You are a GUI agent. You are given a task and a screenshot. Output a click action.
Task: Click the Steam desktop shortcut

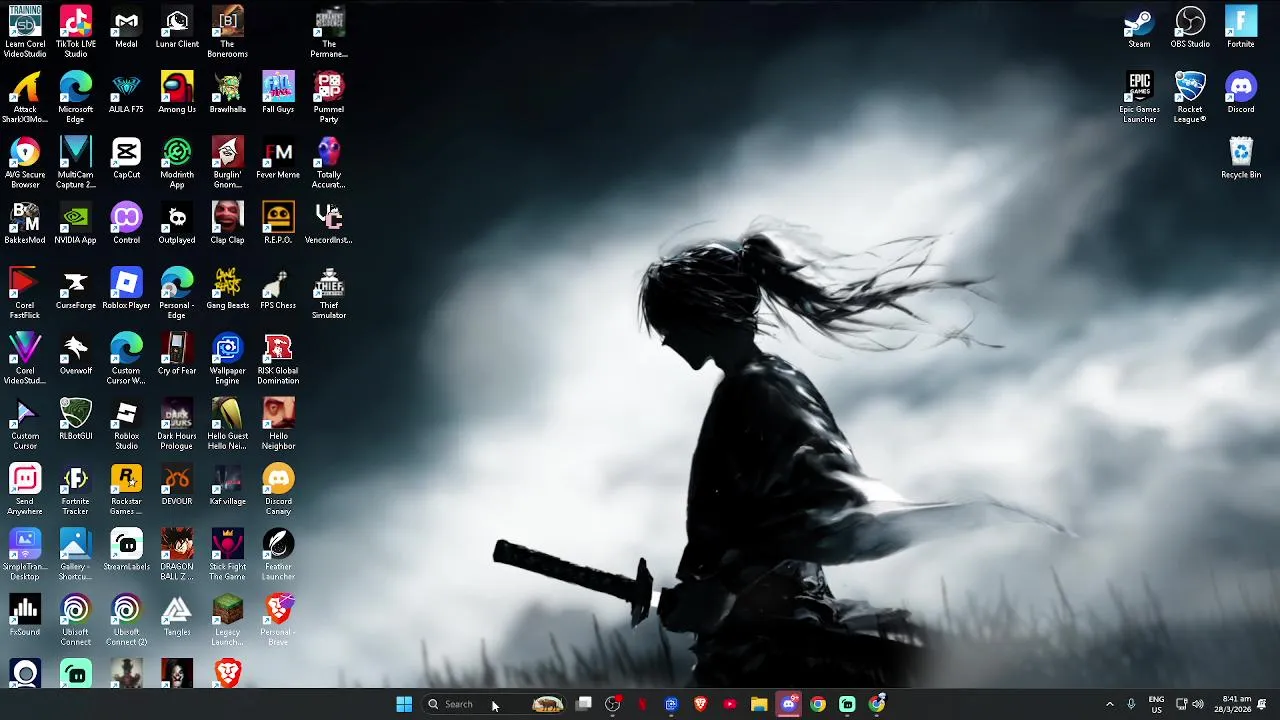(x=1139, y=28)
